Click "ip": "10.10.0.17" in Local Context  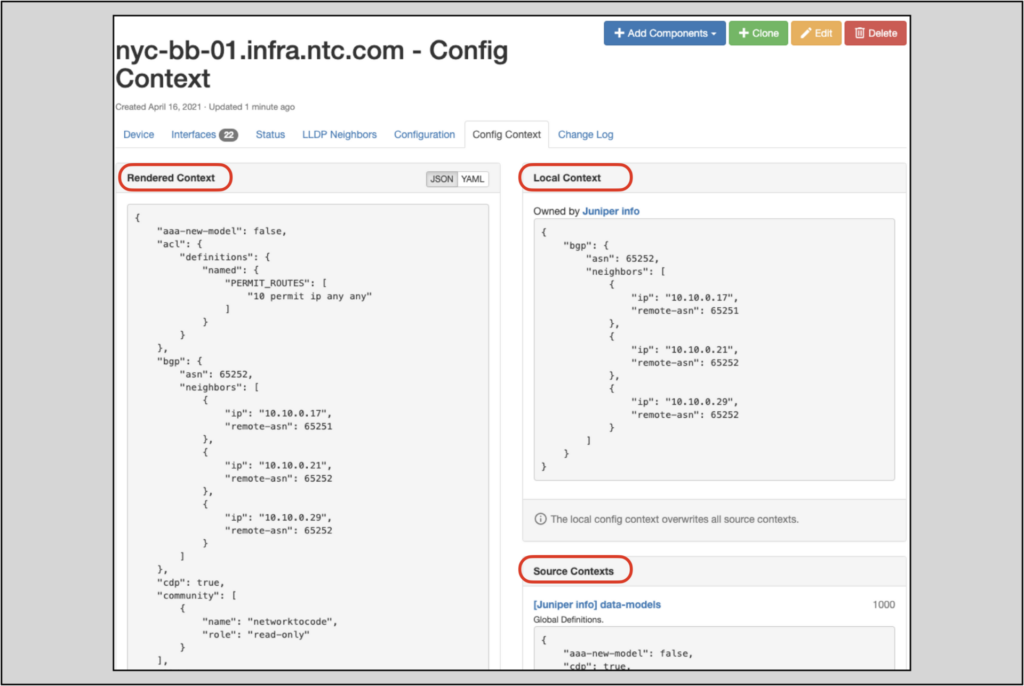click(685, 297)
